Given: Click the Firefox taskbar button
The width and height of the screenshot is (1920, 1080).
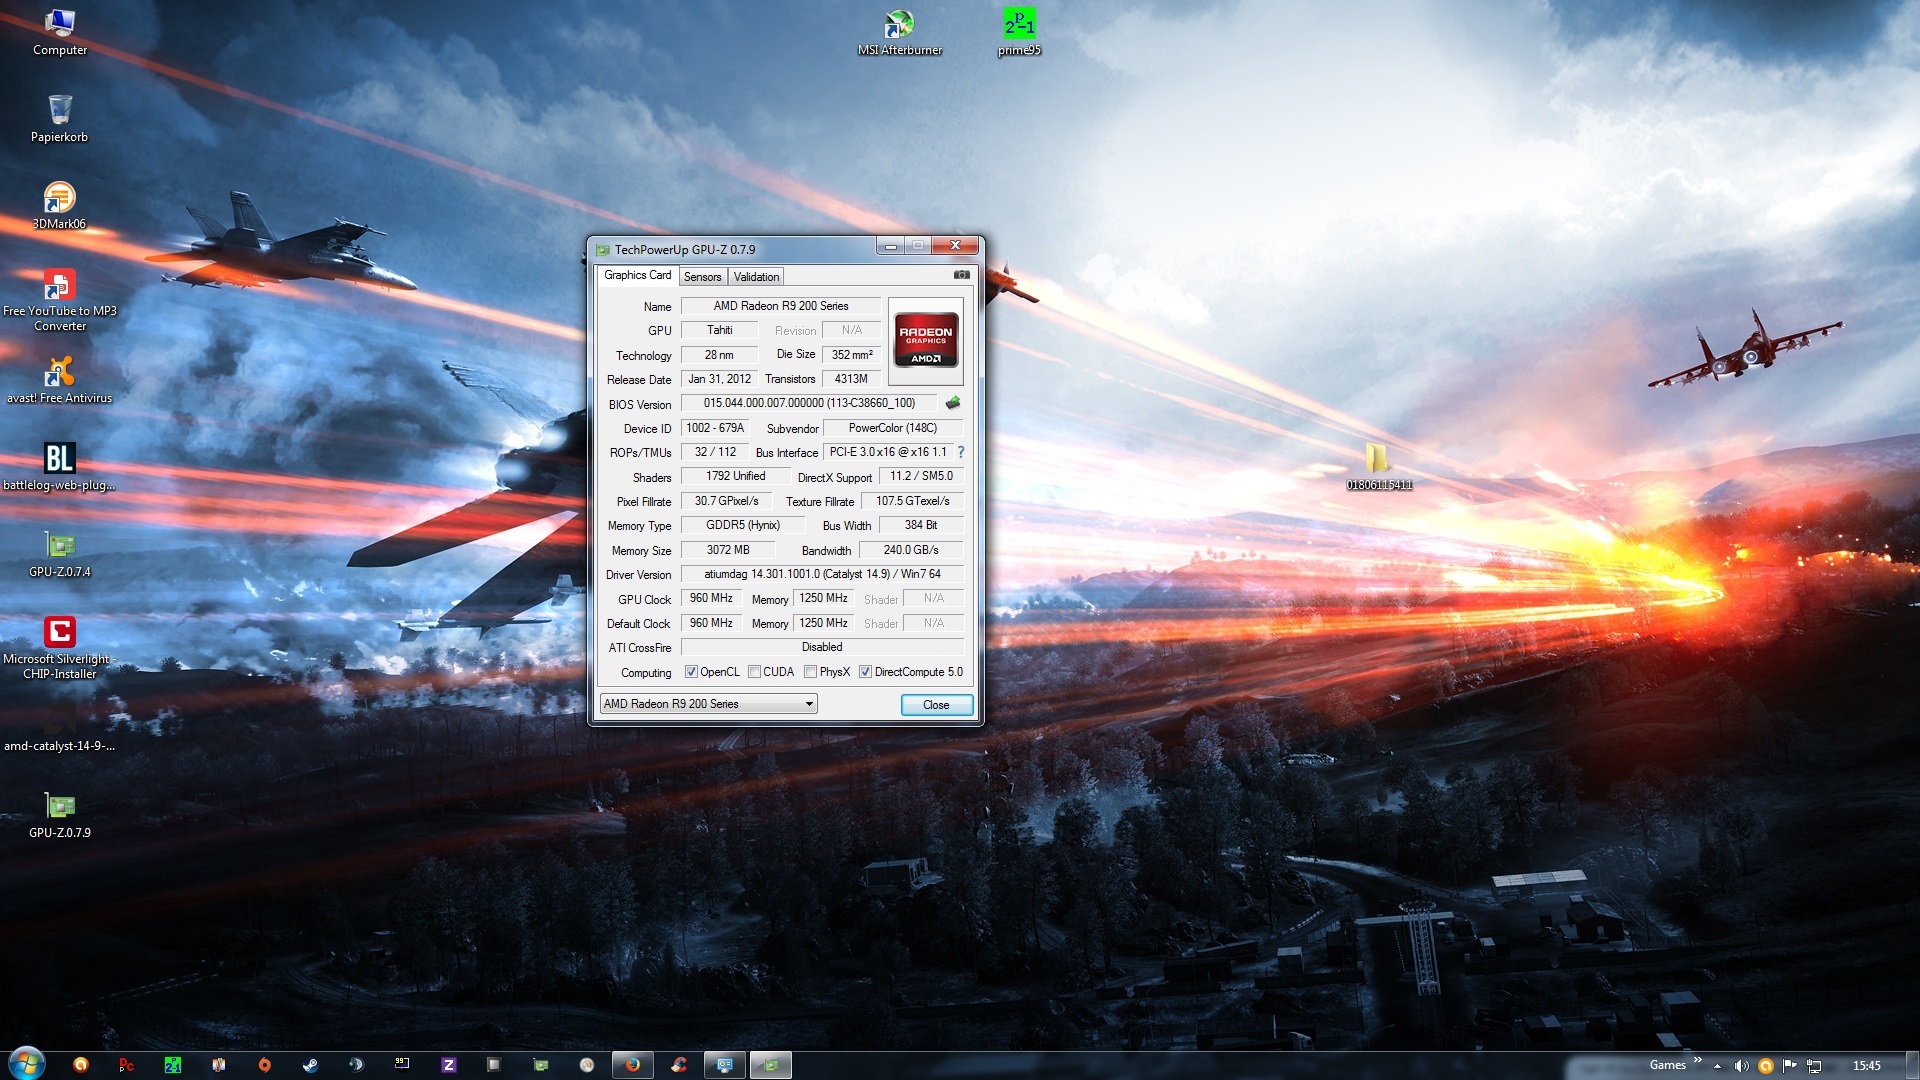Looking at the screenshot, I should point(633,1065).
